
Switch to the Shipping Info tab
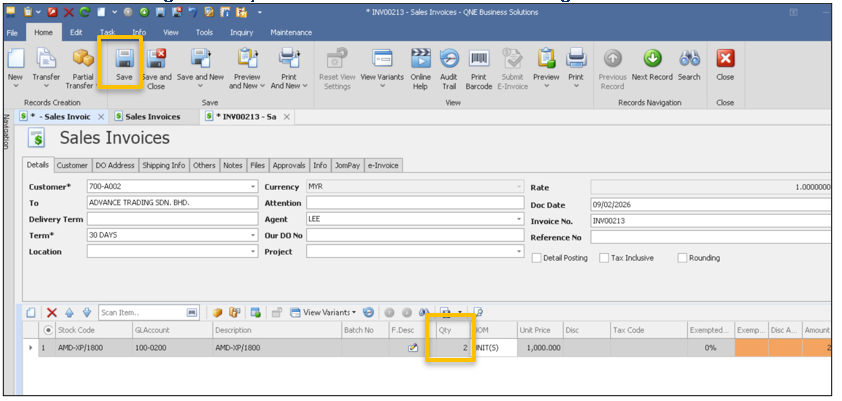coord(163,165)
